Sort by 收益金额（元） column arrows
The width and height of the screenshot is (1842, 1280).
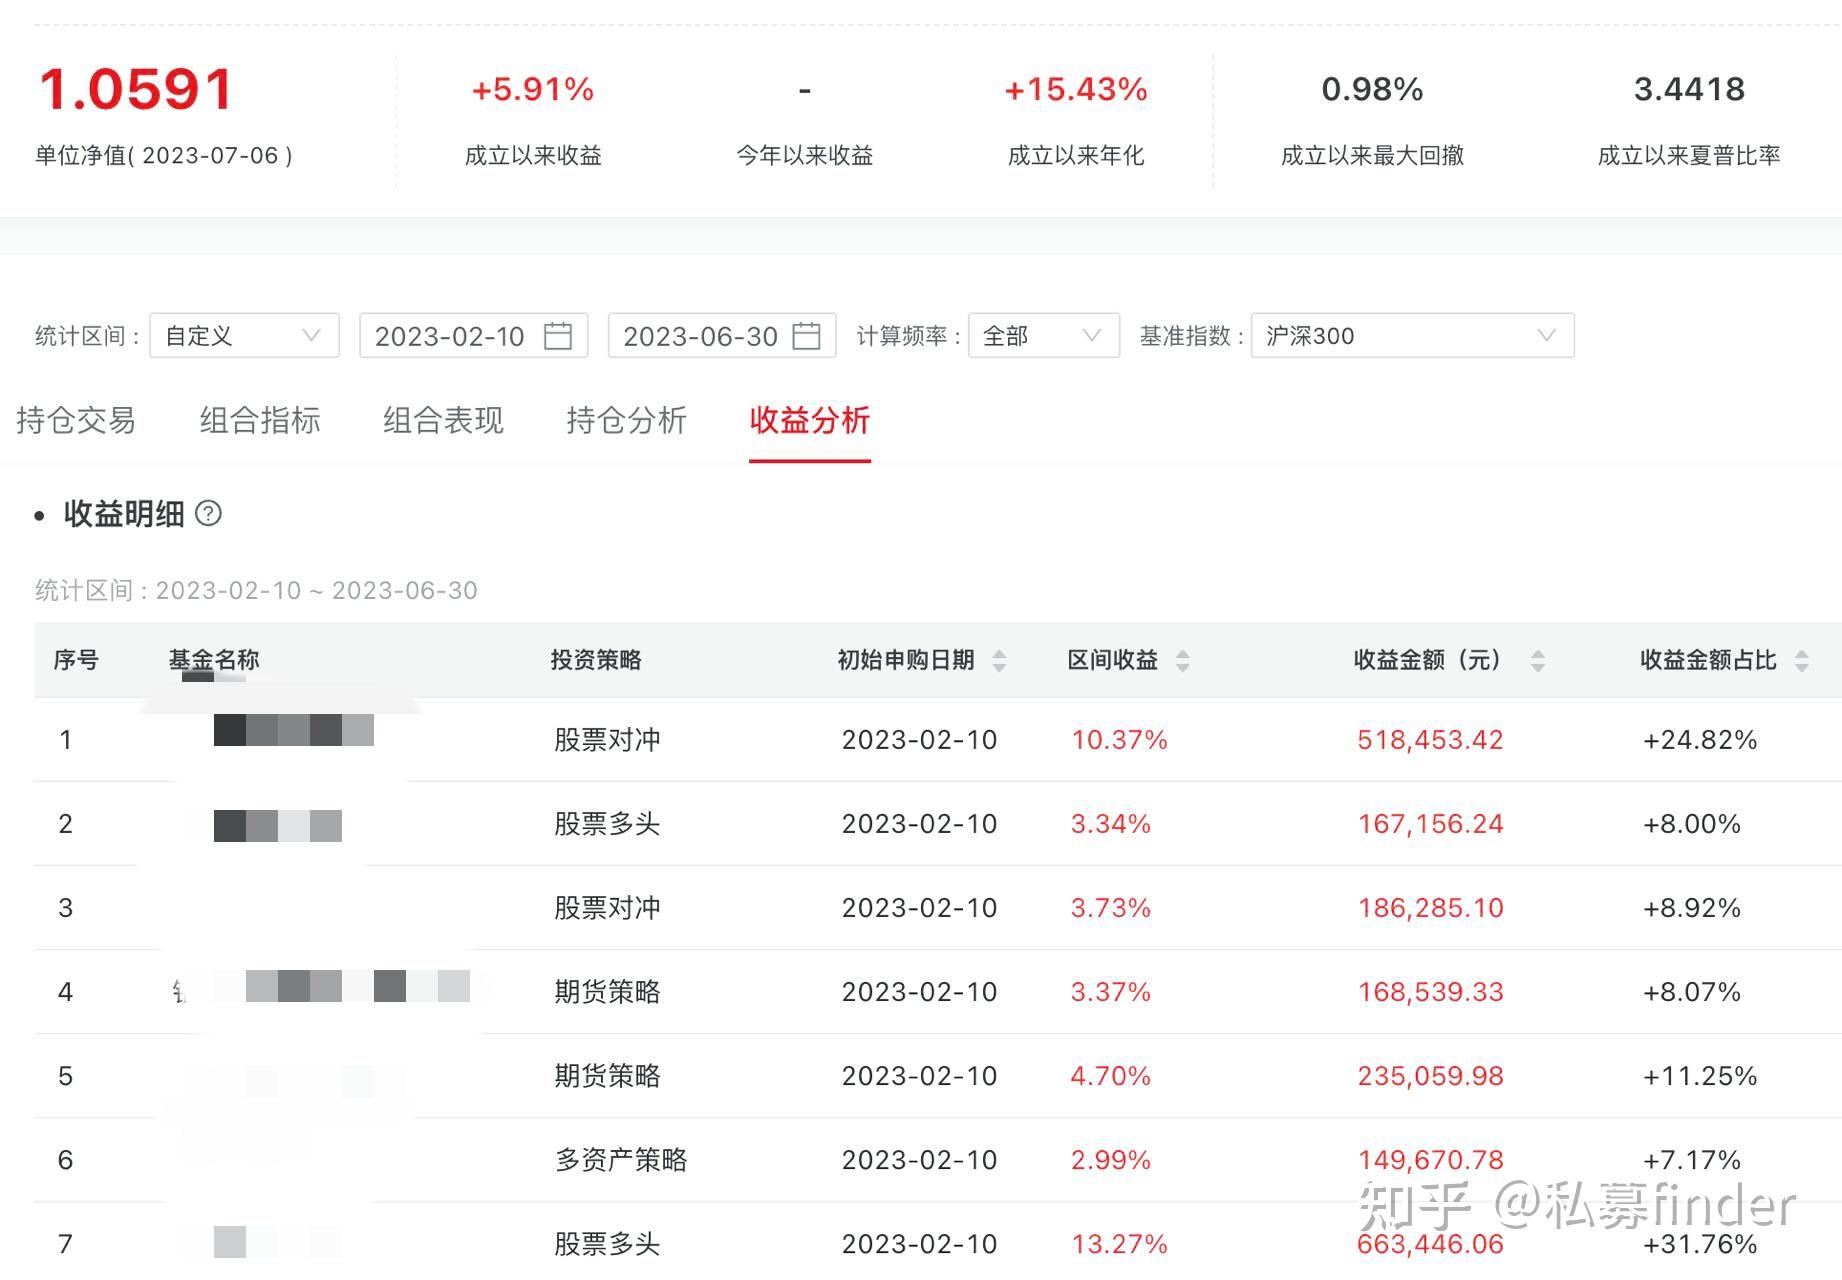pyautogui.click(x=1538, y=660)
